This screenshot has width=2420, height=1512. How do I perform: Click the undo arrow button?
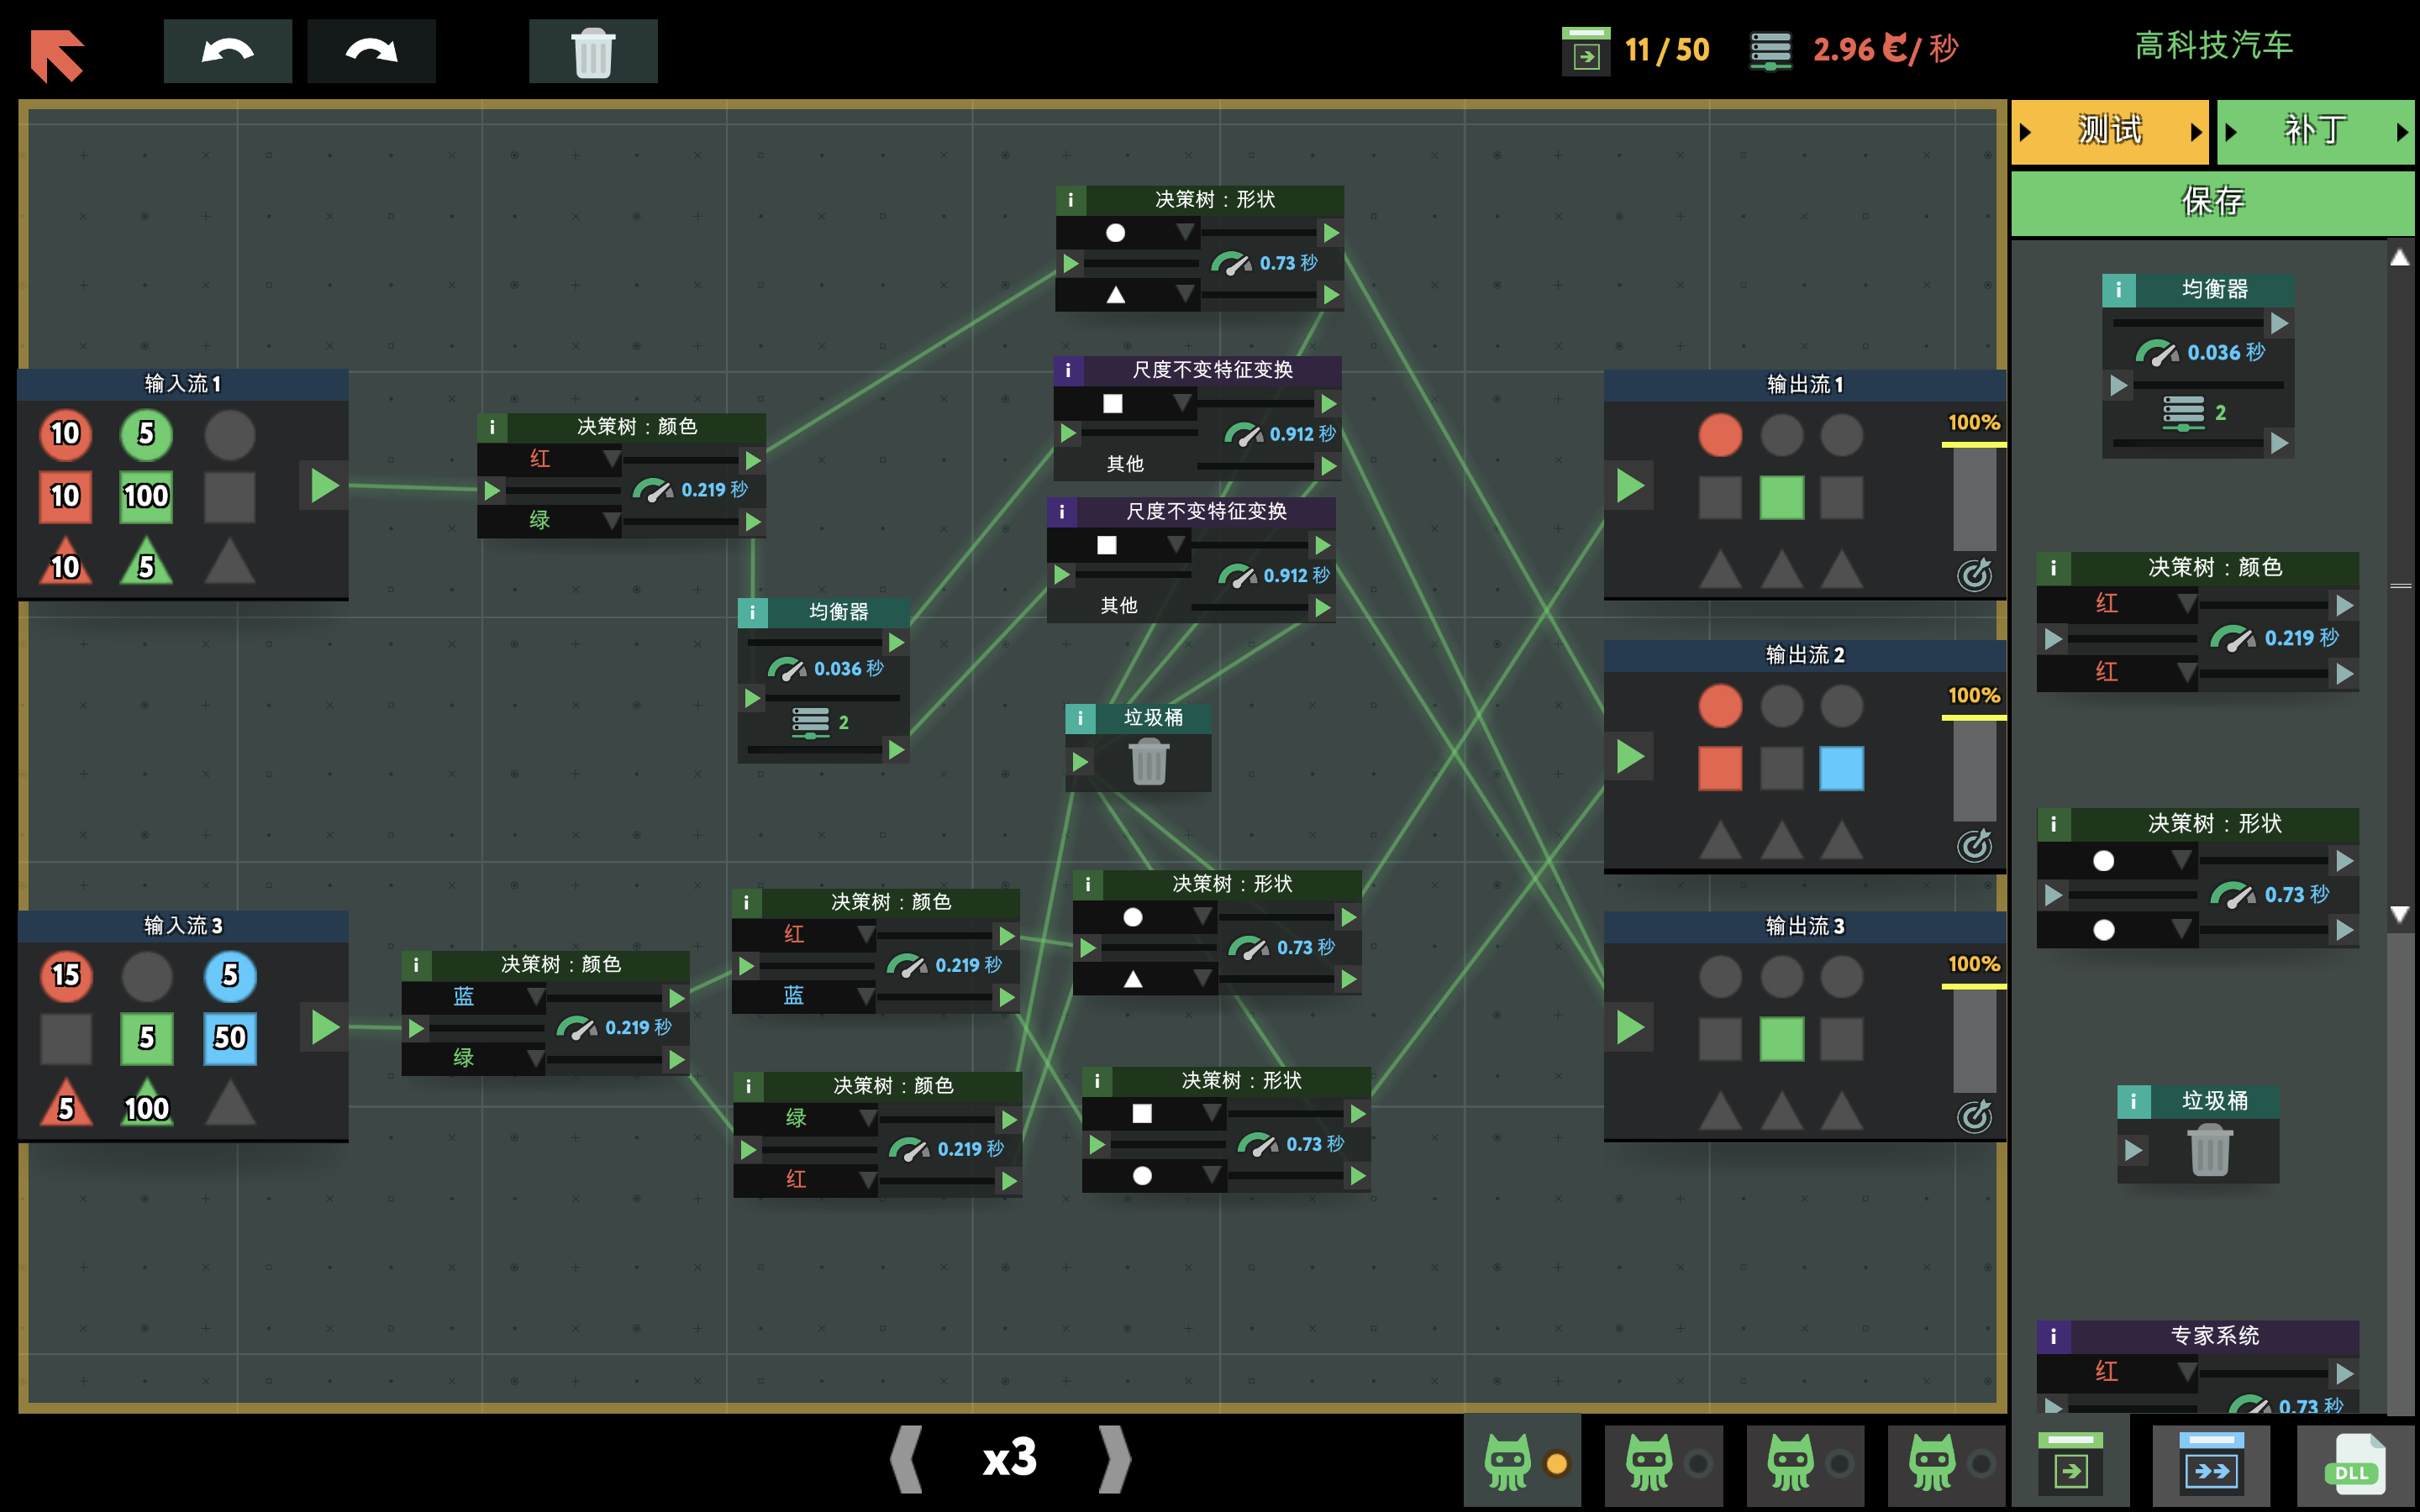pyautogui.click(x=227, y=51)
